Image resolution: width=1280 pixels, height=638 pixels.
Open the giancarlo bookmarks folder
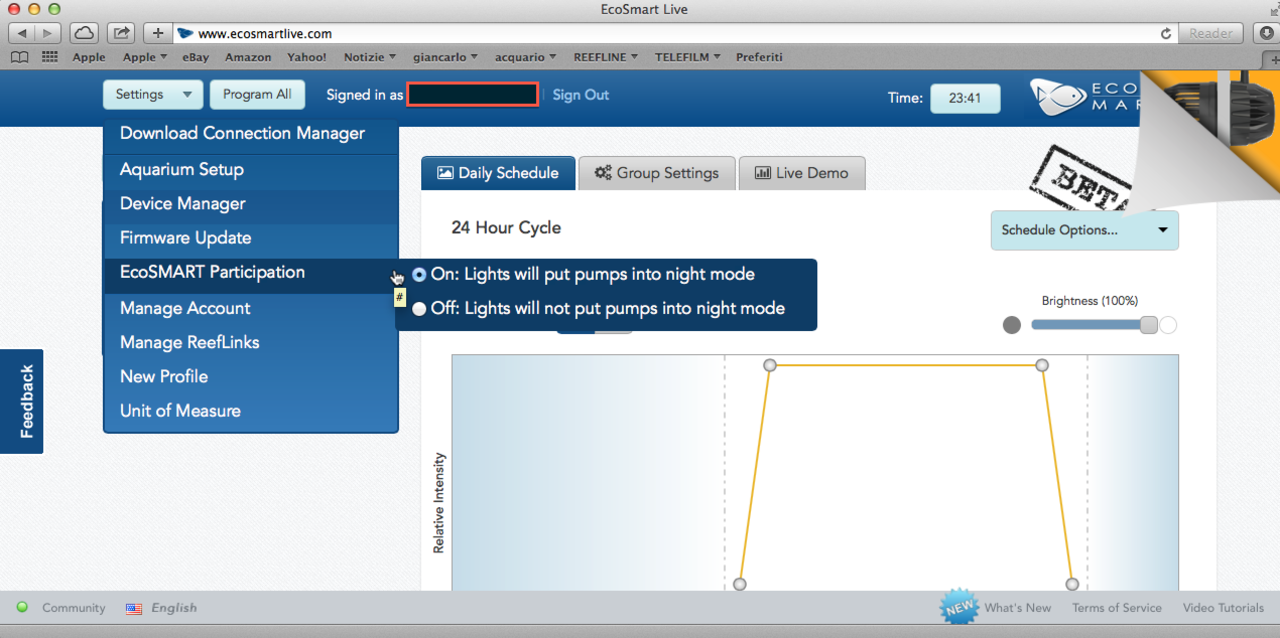pyautogui.click(x=447, y=57)
